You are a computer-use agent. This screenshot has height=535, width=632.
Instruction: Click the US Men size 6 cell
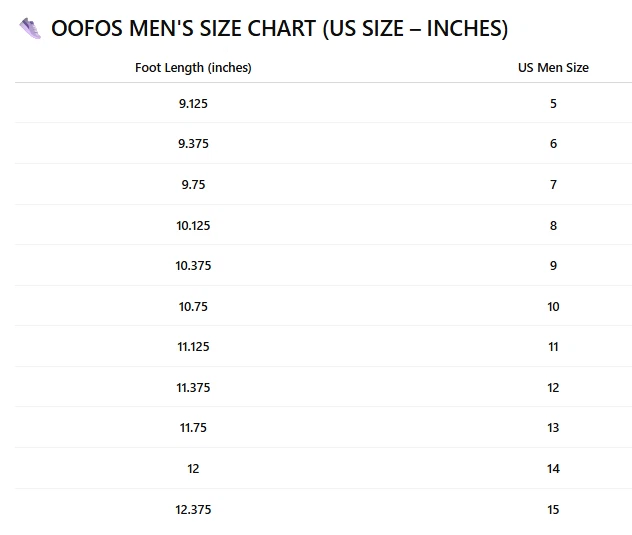pos(553,144)
